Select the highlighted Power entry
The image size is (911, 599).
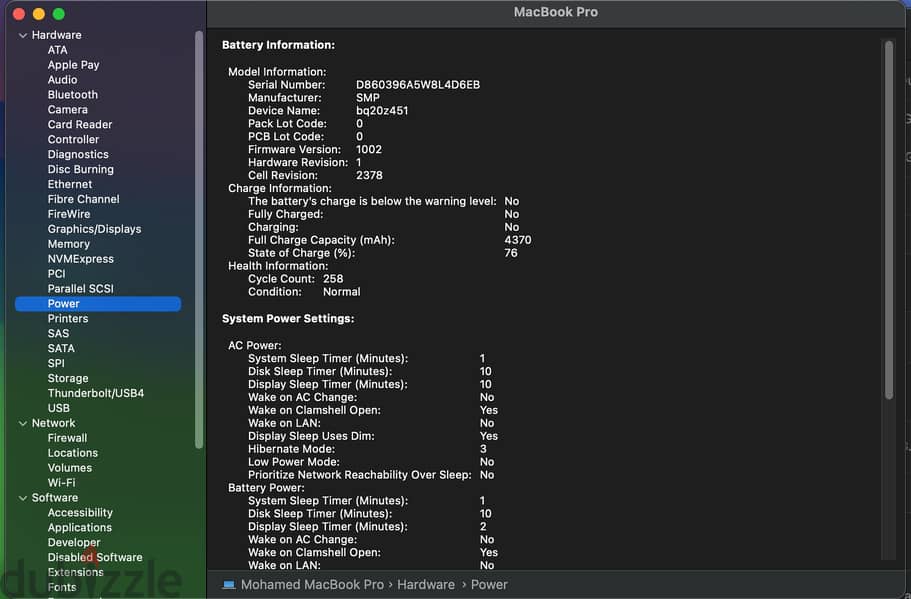coord(98,304)
